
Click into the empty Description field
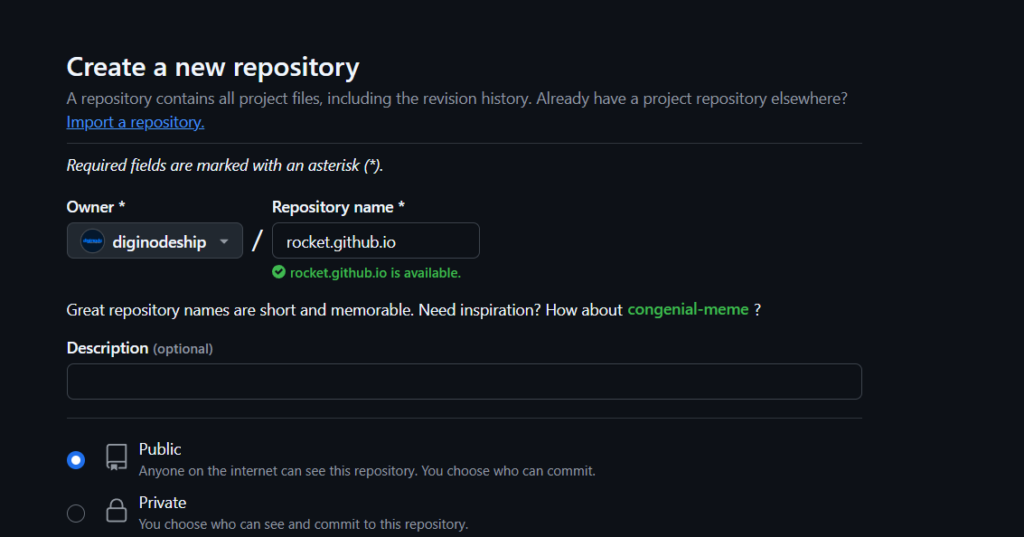coord(464,382)
